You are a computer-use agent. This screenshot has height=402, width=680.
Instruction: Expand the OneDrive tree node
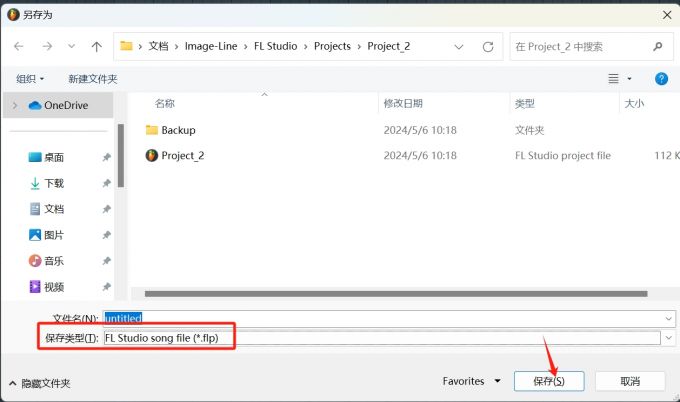point(15,105)
